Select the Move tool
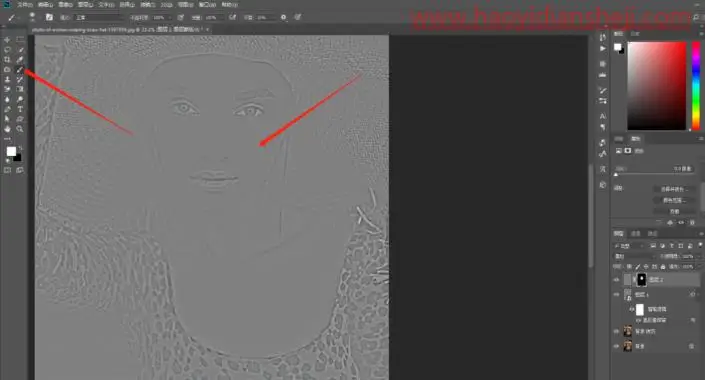The image size is (705, 380). point(7,40)
